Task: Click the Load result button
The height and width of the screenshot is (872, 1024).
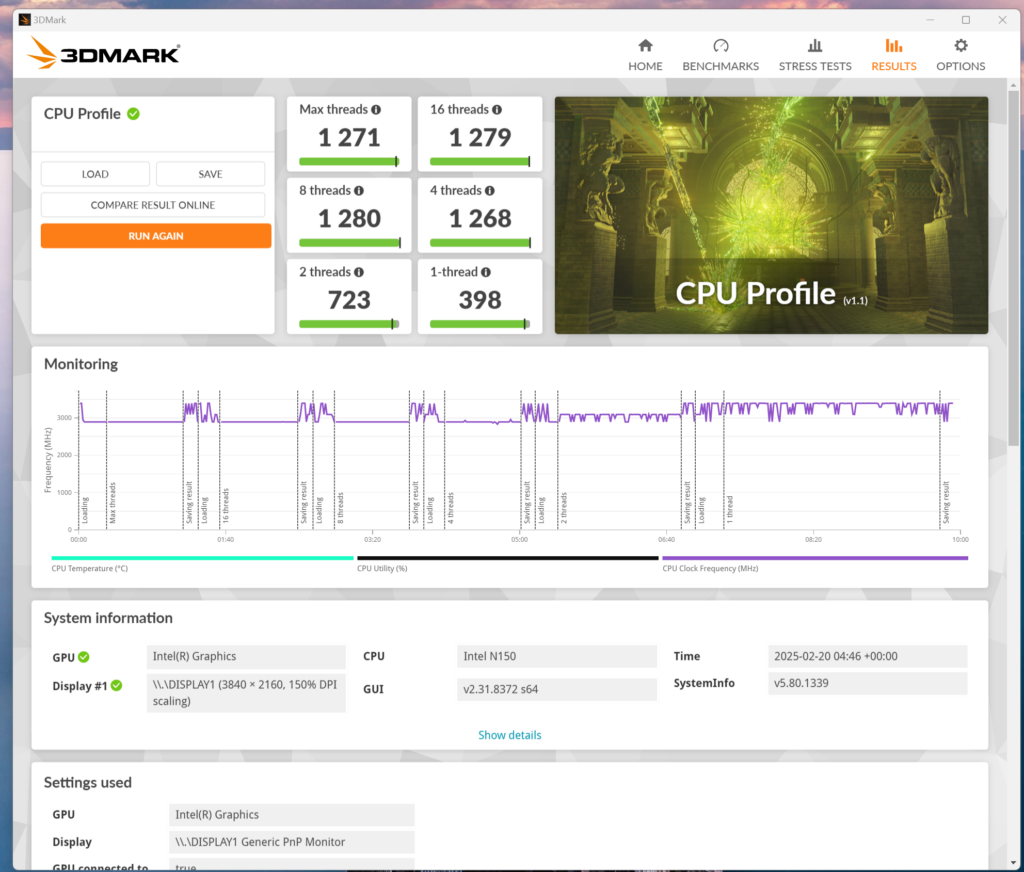Action: click(95, 174)
